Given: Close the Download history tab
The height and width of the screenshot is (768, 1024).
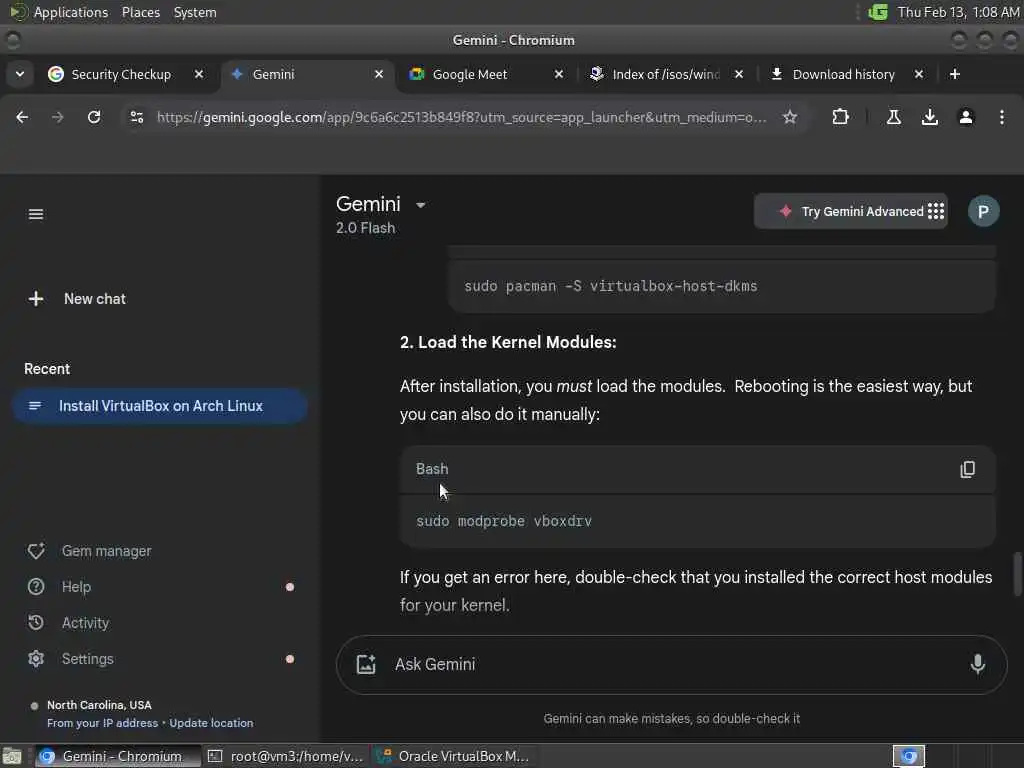Looking at the screenshot, I should (x=918, y=74).
